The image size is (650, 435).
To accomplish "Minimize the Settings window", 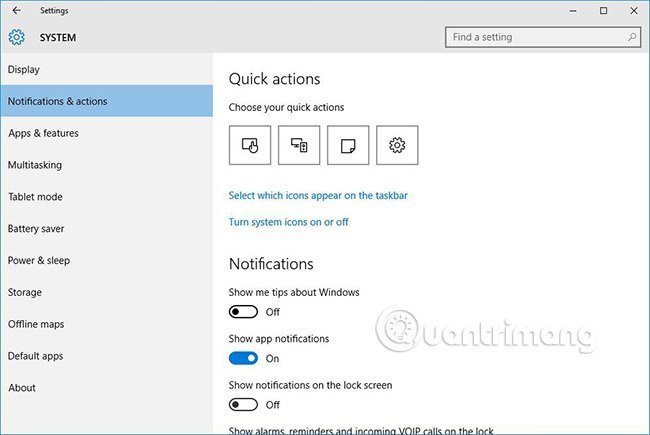I will click(573, 11).
